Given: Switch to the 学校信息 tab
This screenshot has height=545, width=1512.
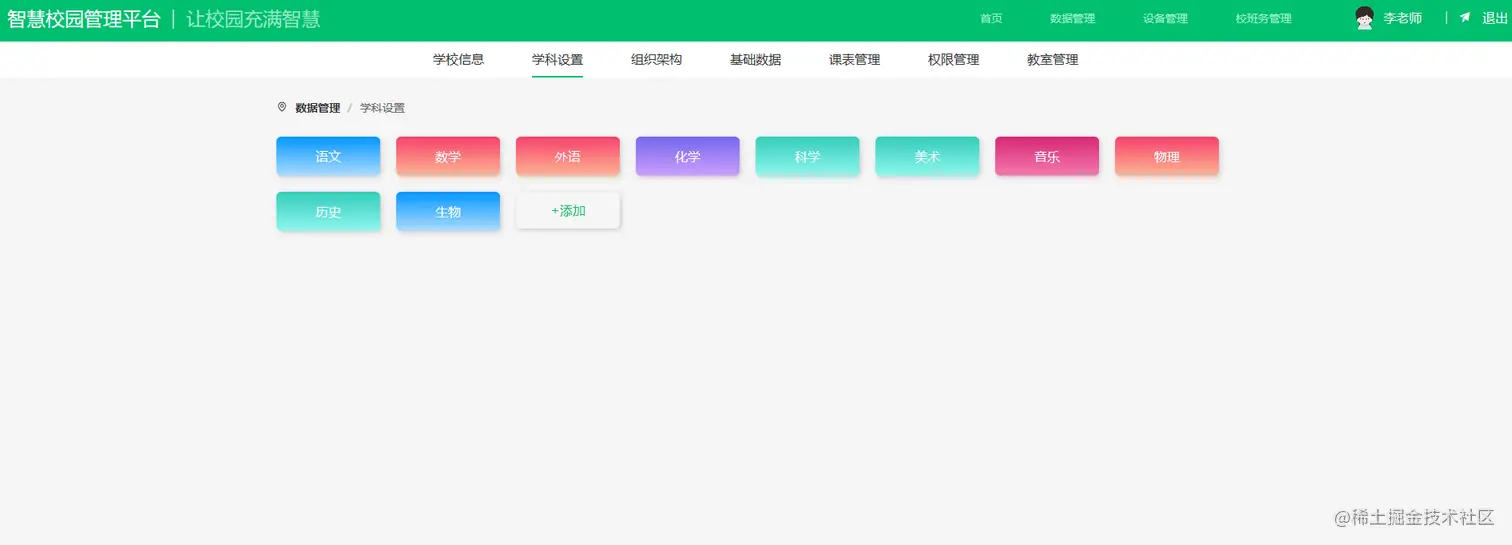Looking at the screenshot, I should coord(458,59).
